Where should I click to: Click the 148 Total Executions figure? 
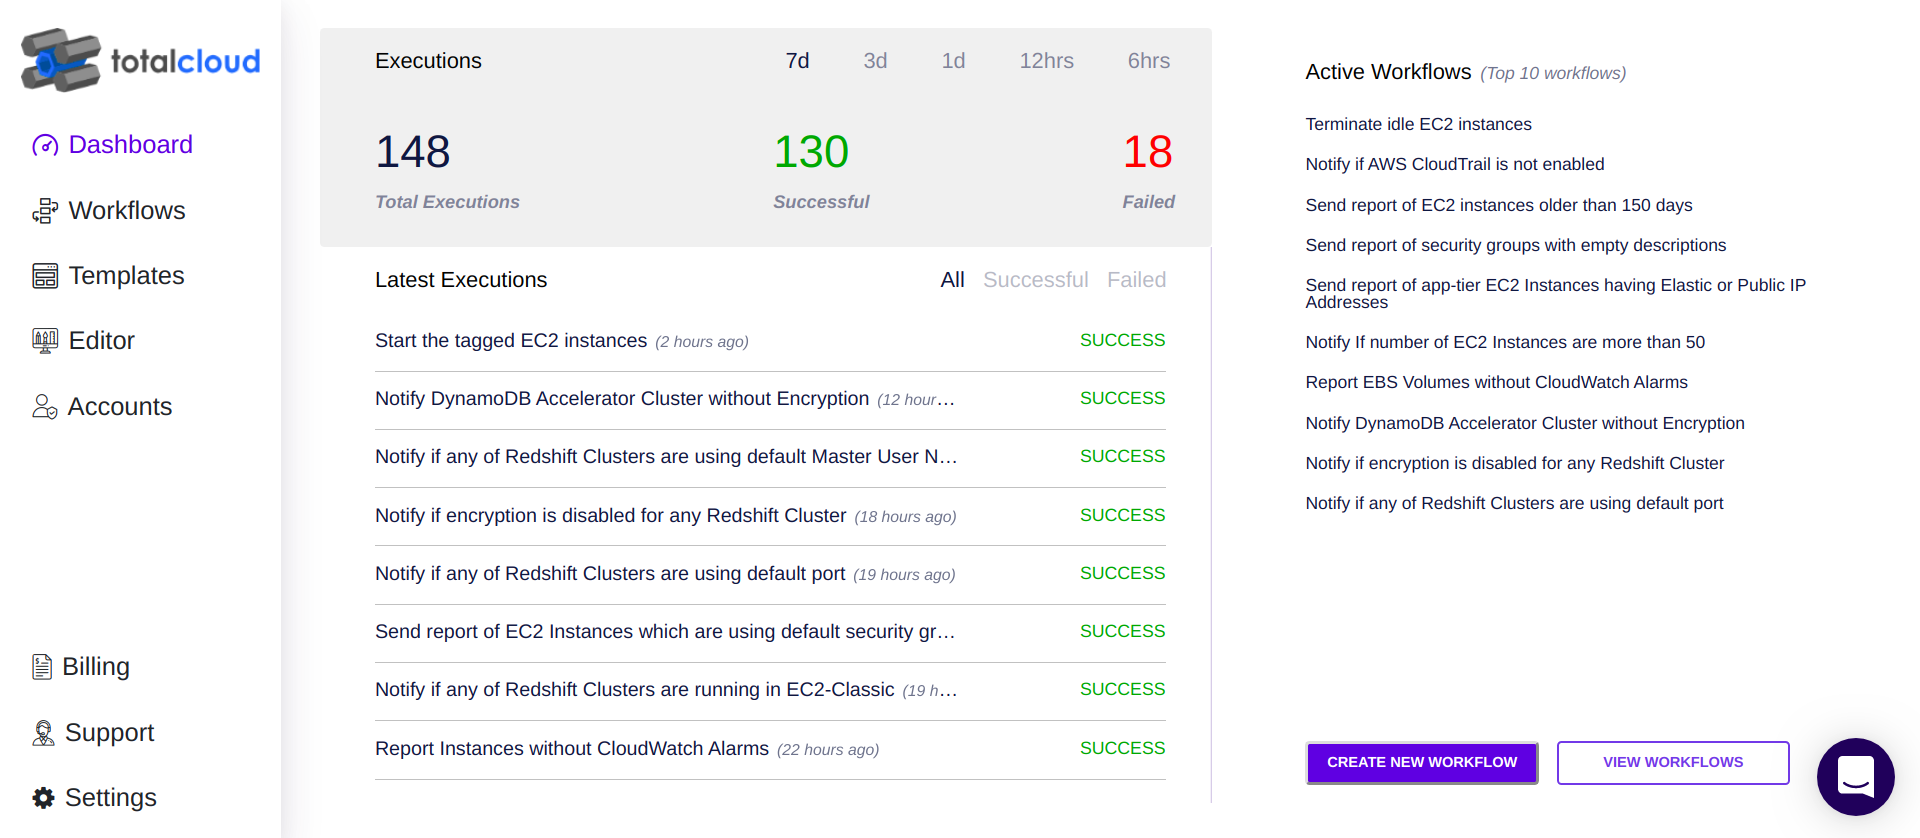(412, 152)
